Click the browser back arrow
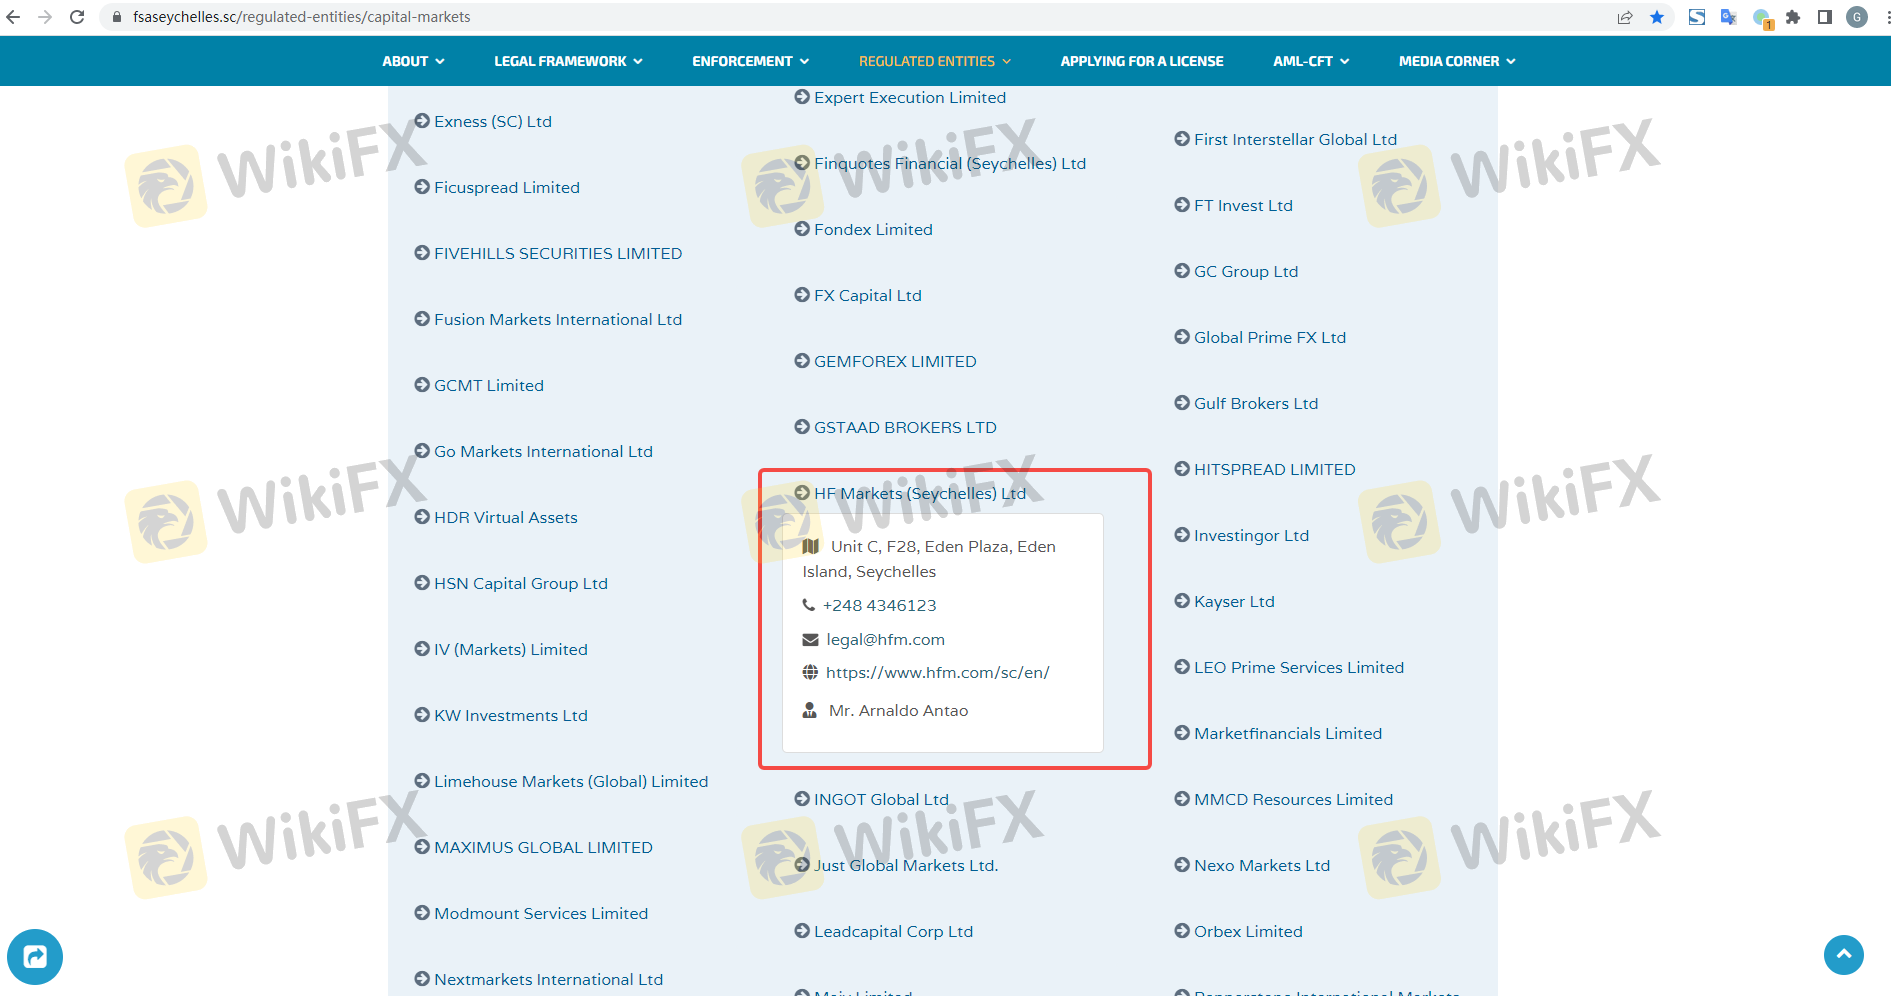Image resolution: width=1891 pixels, height=996 pixels. pos(14,17)
